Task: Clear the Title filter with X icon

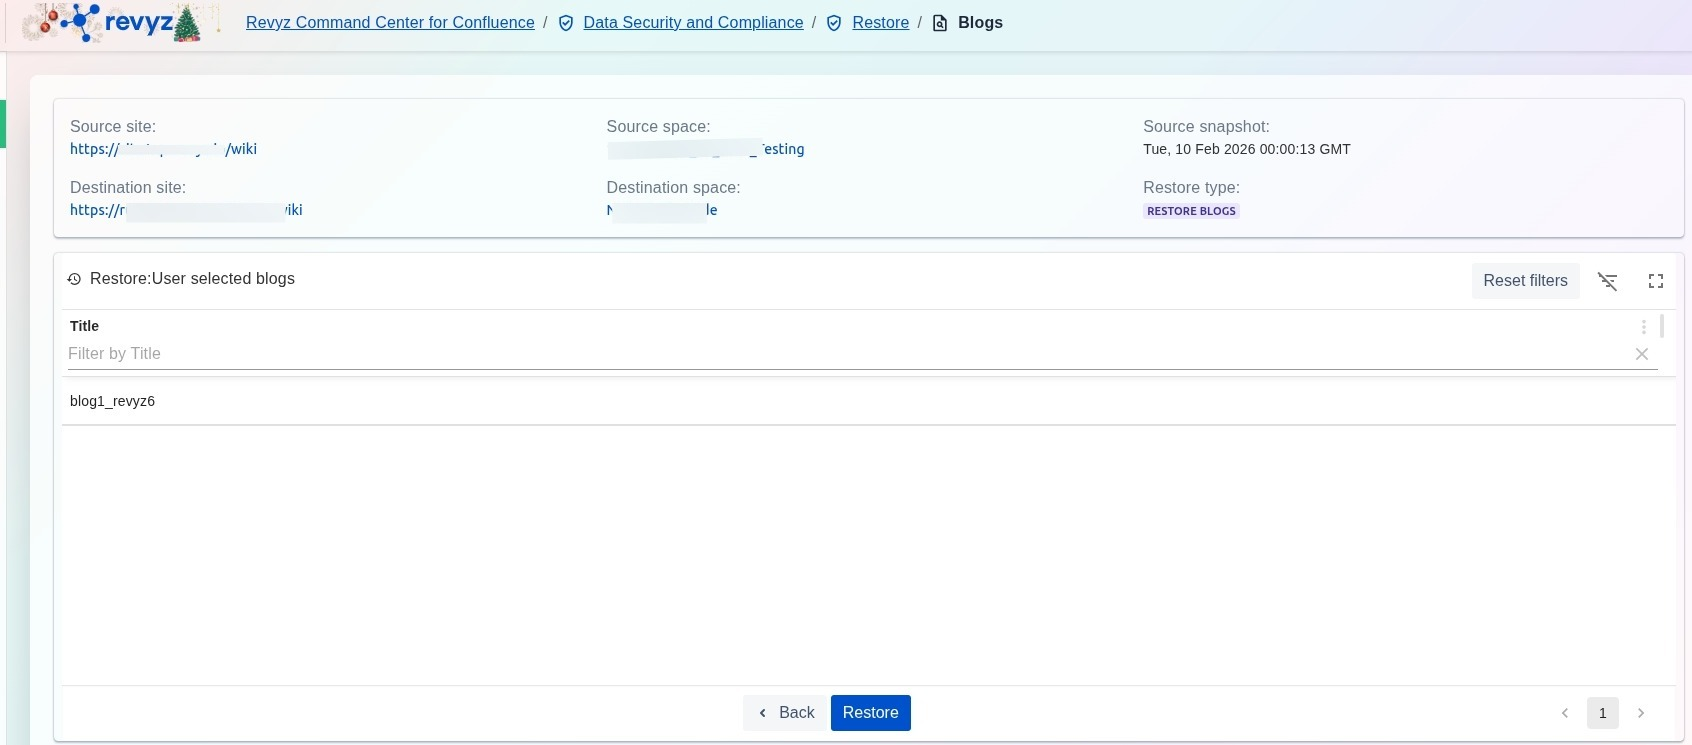Action: coord(1641,354)
